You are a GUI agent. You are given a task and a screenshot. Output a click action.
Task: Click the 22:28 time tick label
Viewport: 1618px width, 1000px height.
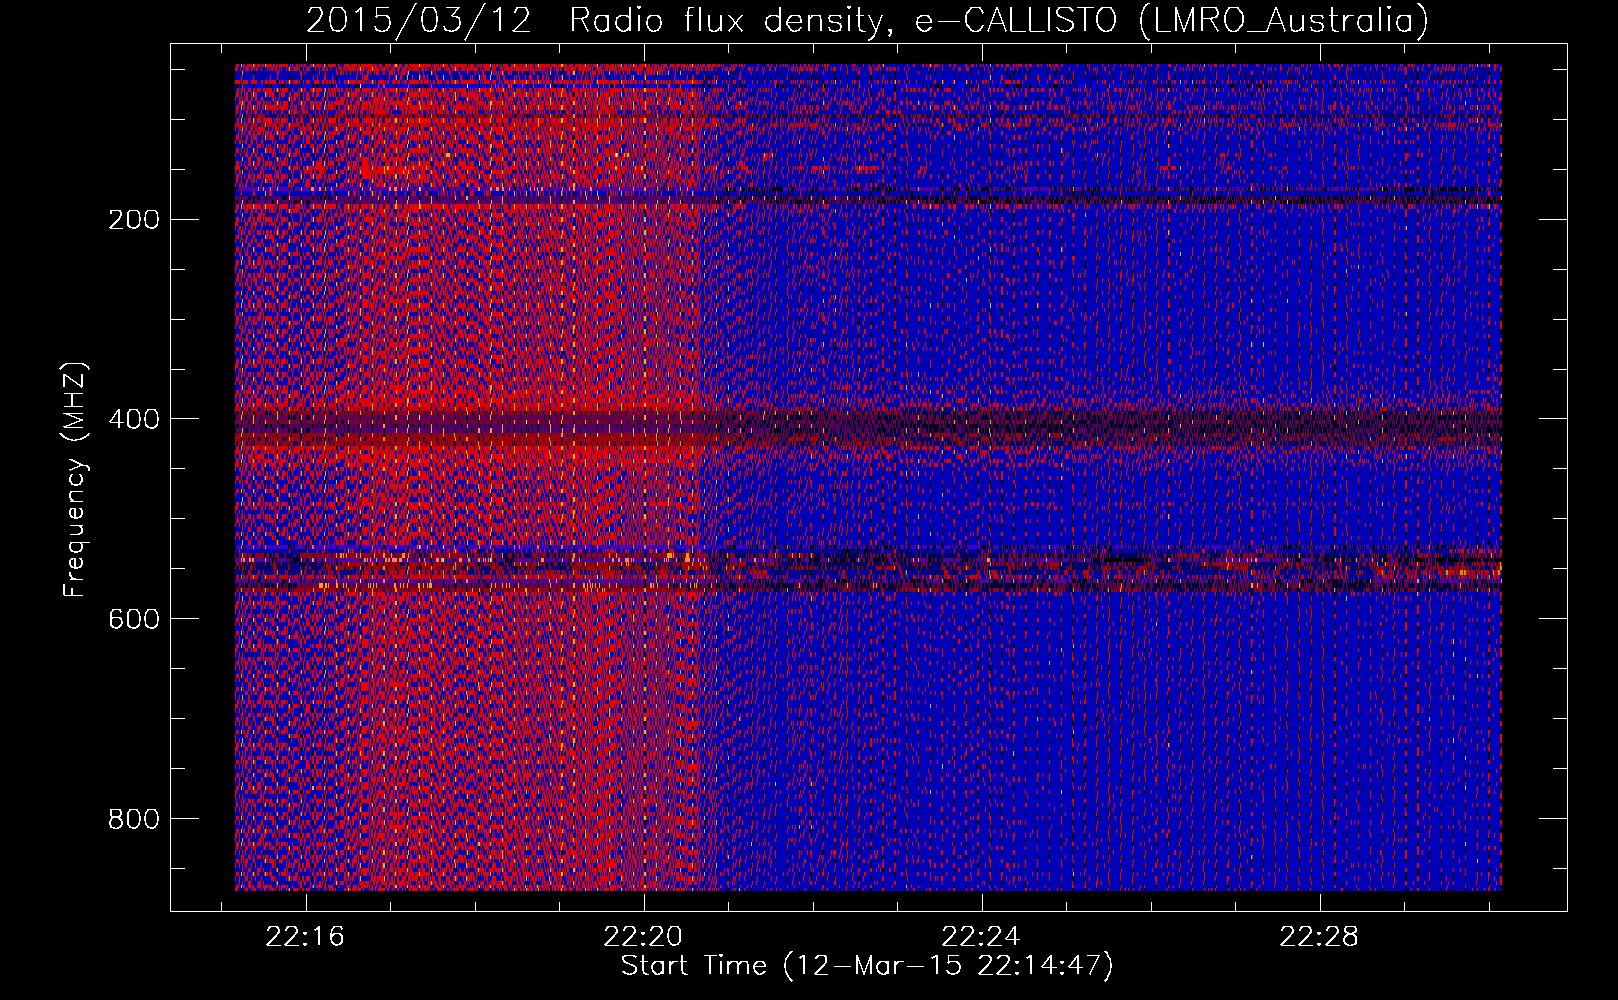point(1320,937)
